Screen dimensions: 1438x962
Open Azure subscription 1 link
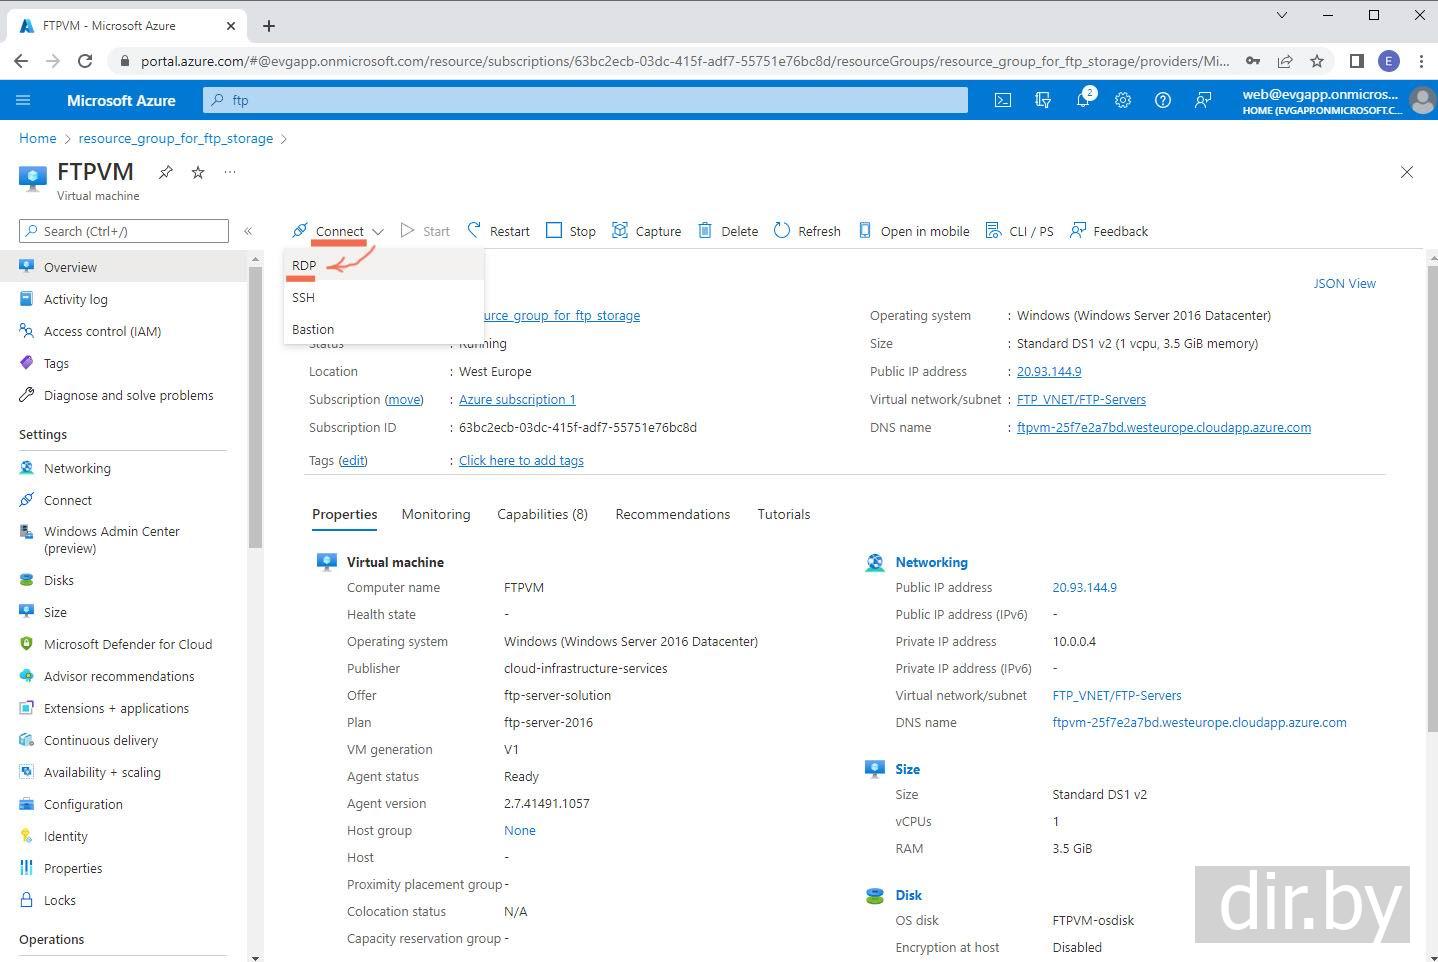517,399
